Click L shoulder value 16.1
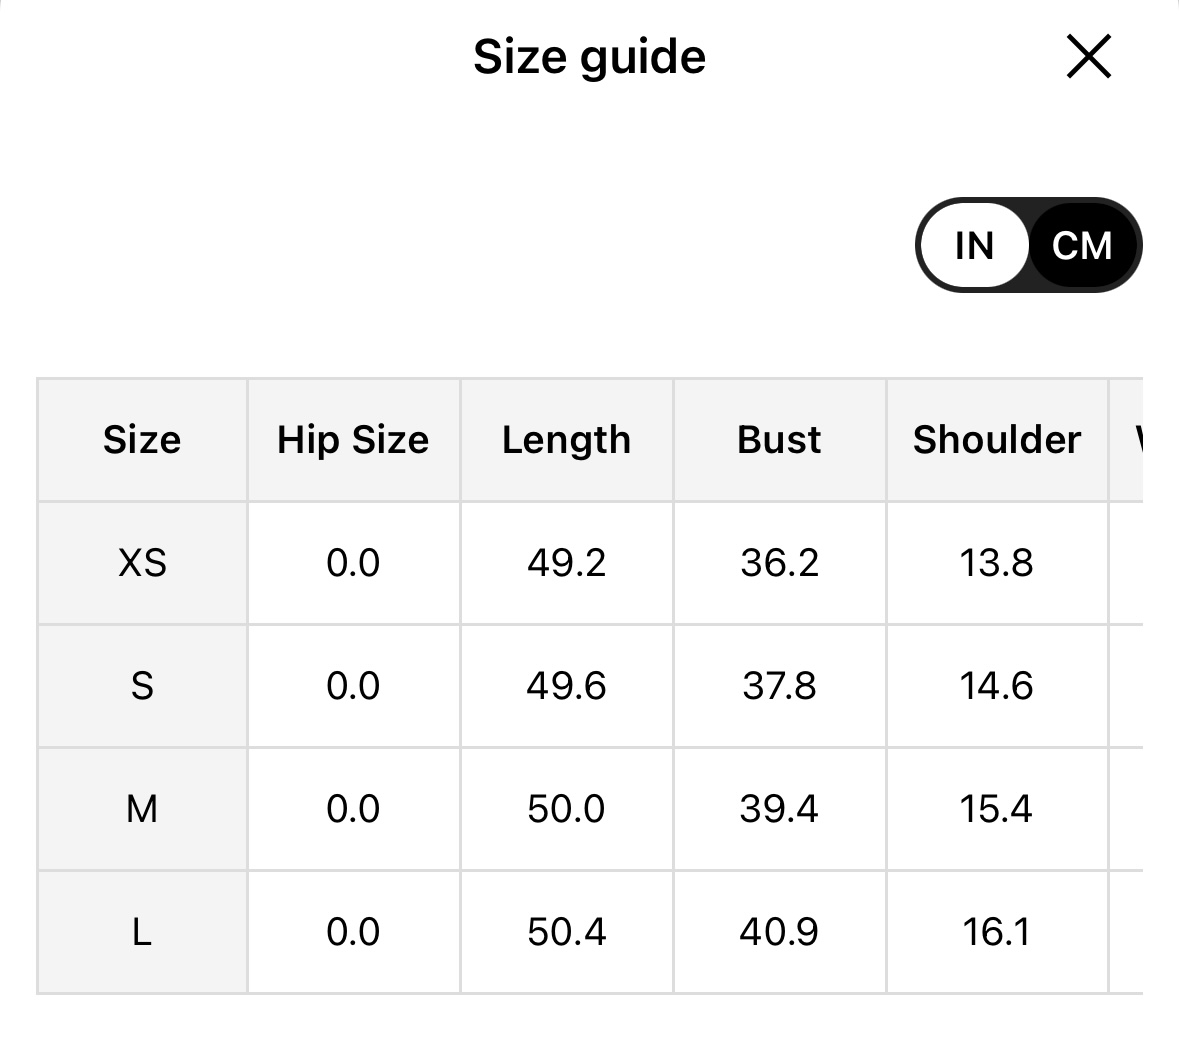Image resolution: width=1179 pixels, height=1048 pixels. pos(996,932)
